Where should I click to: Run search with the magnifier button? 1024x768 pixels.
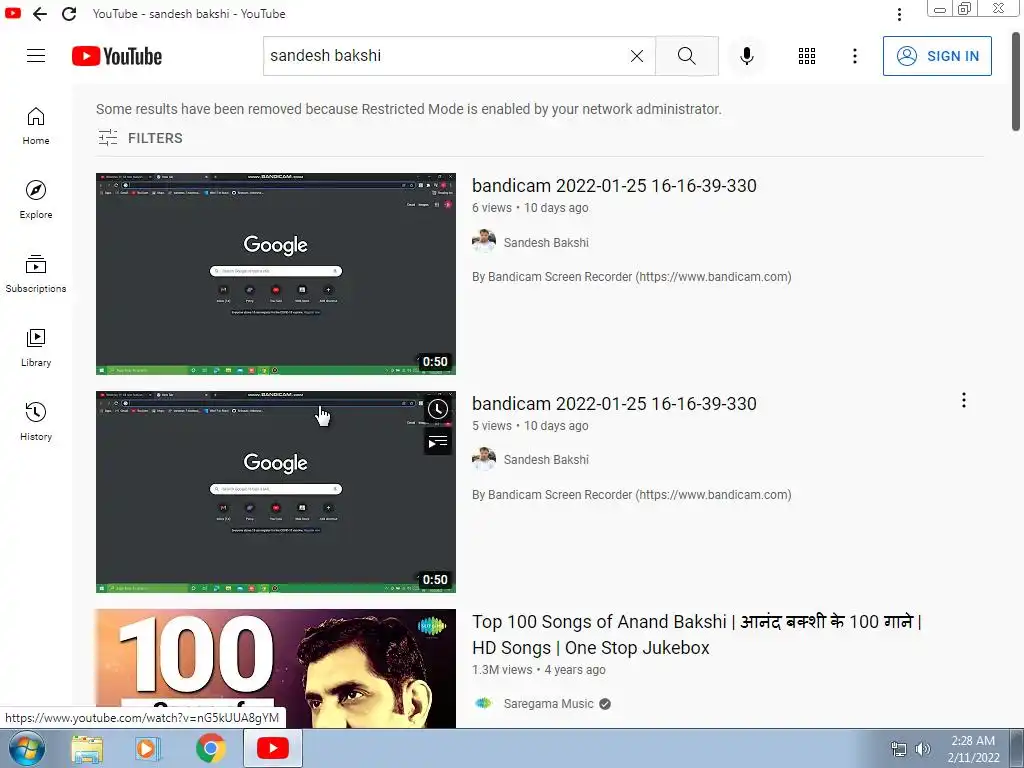[686, 56]
